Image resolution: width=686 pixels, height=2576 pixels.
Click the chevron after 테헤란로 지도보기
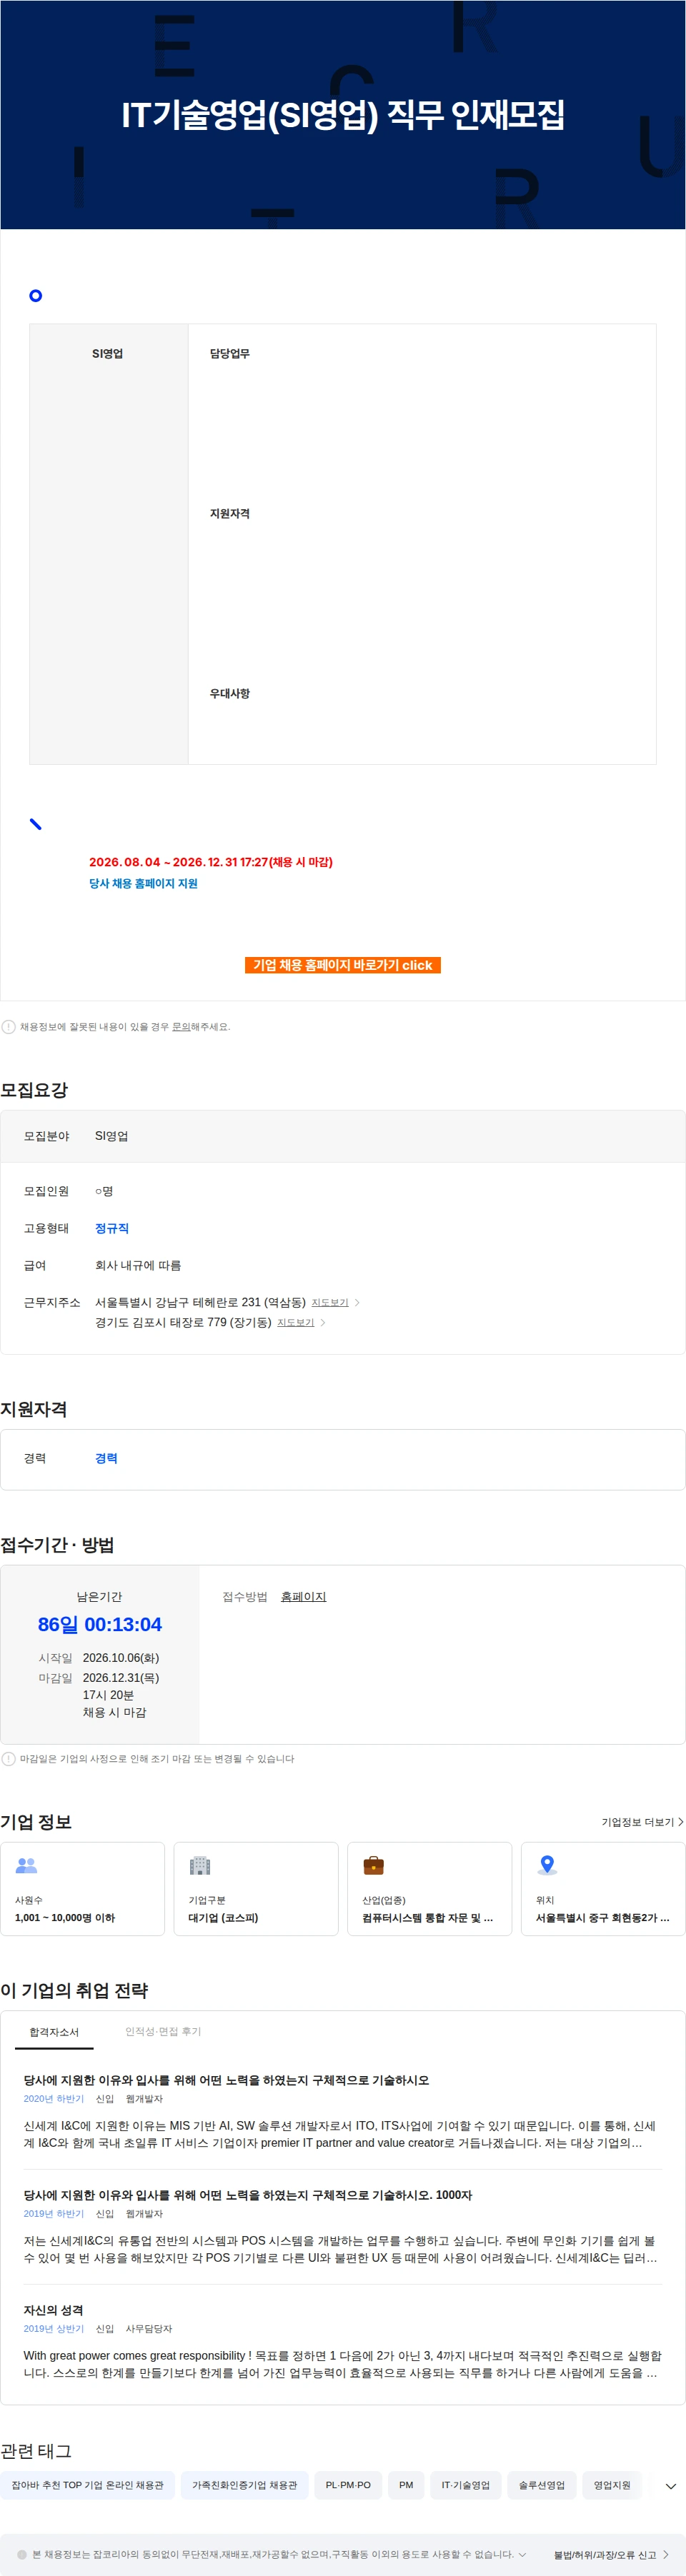pos(358,1303)
